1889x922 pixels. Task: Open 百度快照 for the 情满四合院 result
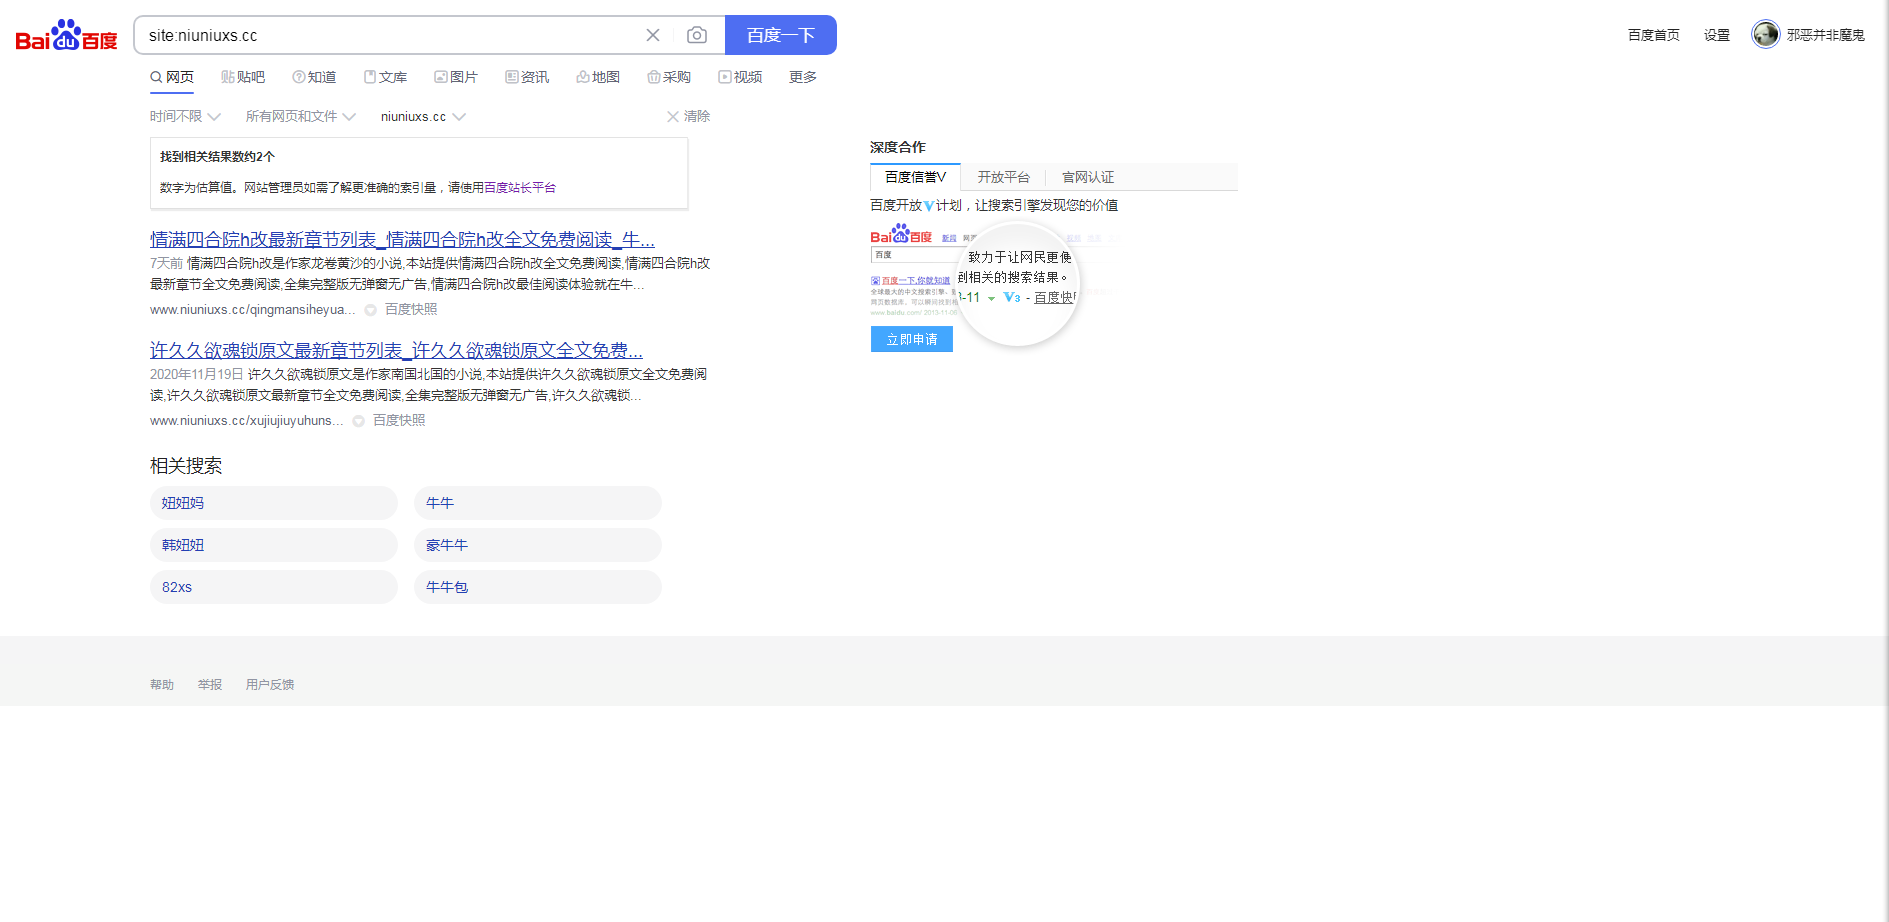click(x=411, y=310)
